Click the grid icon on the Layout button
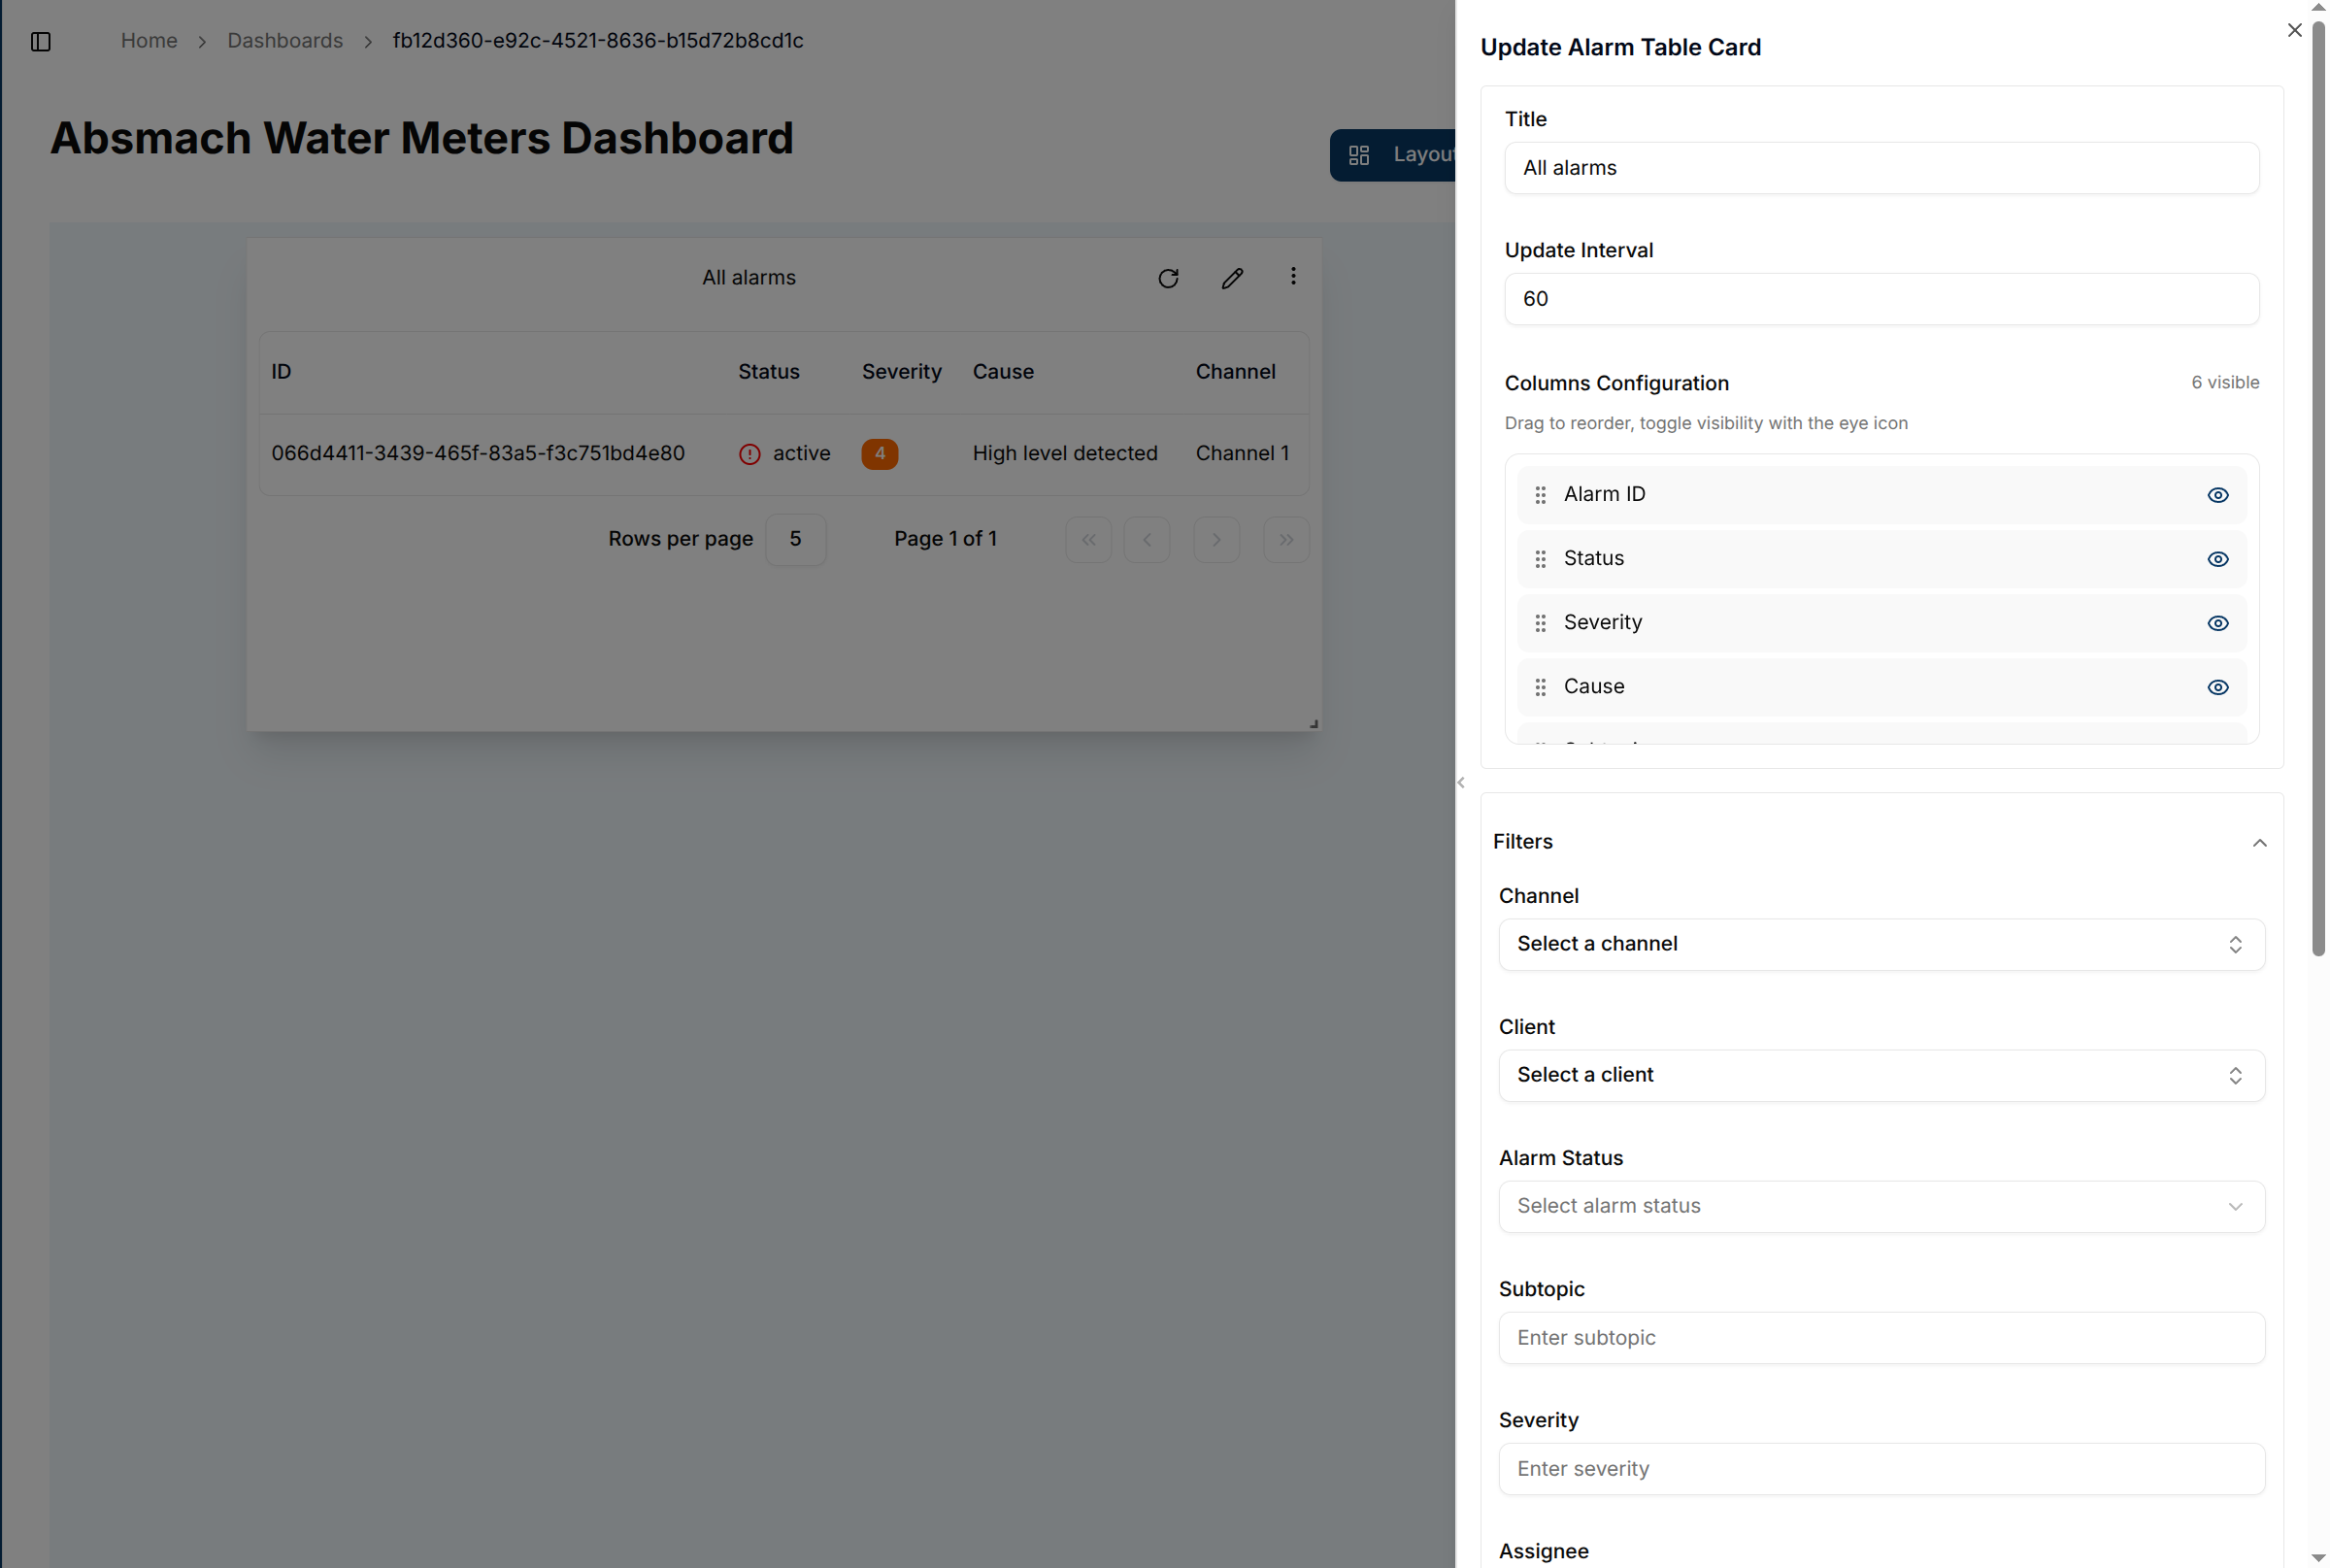This screenshot has height=1568, width=2330. pyautogui.click(x=1359, y=154)
